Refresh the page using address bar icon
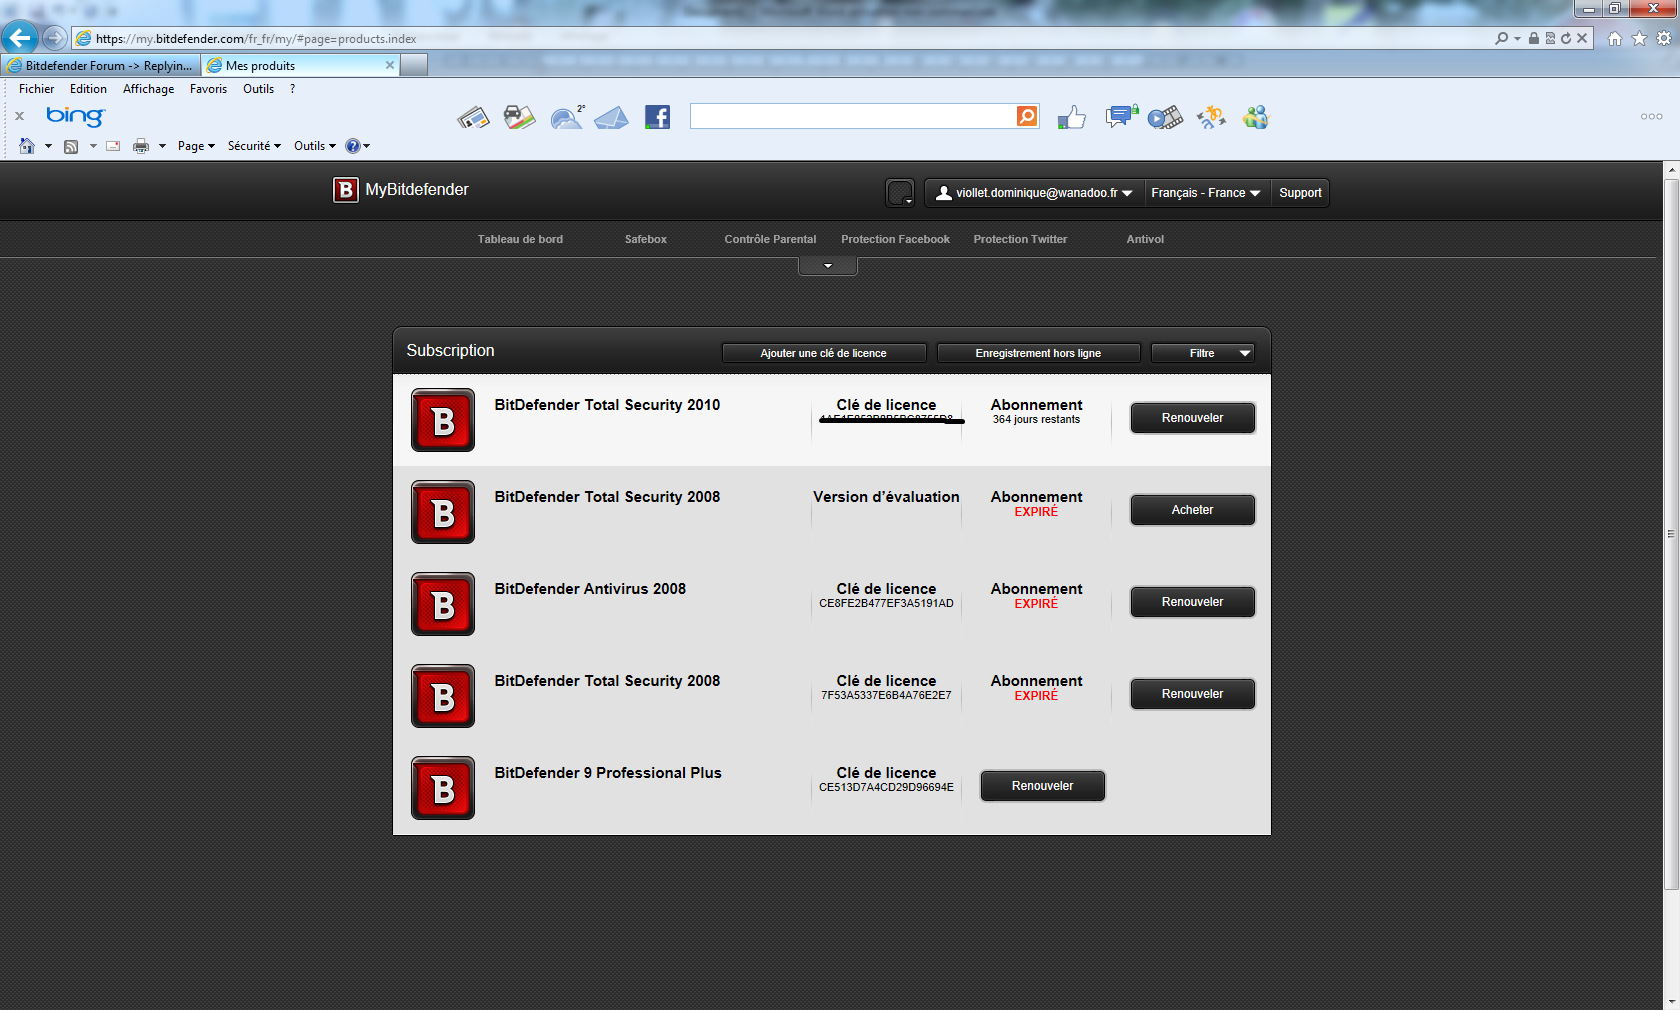This screenshot has height=1010, width=1680. click(1566, 38)
